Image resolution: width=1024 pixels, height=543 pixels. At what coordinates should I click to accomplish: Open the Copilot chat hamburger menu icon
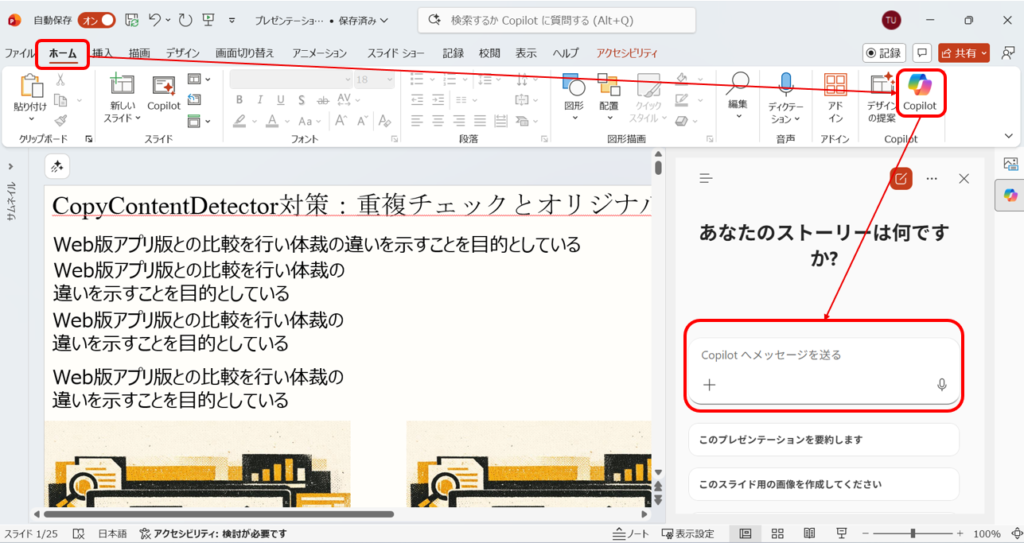[706, 178]
